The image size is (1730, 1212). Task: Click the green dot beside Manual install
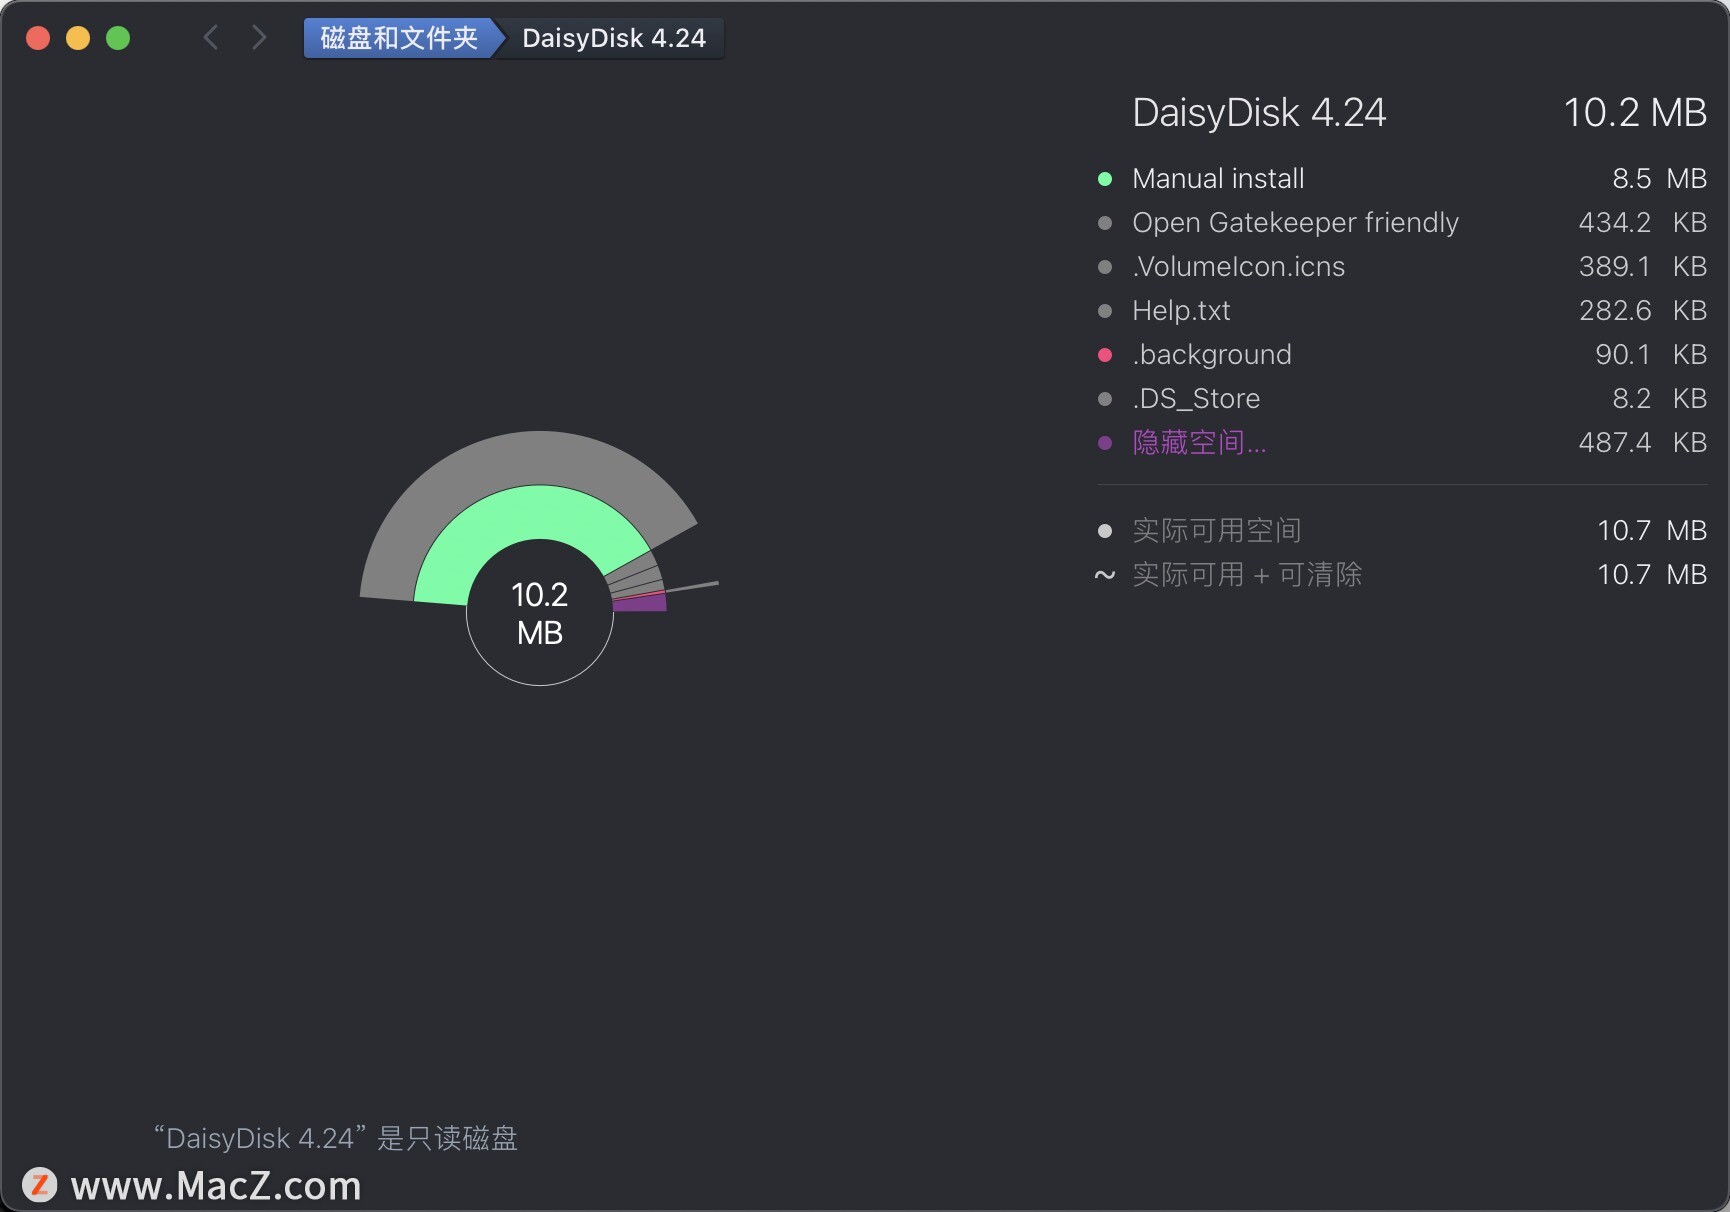coord(1105,178)
